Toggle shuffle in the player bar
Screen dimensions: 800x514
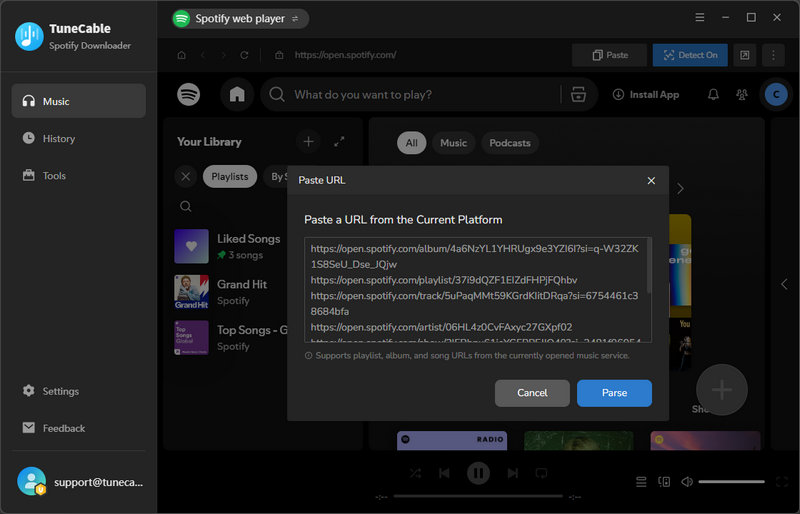[x=415, y=473]
